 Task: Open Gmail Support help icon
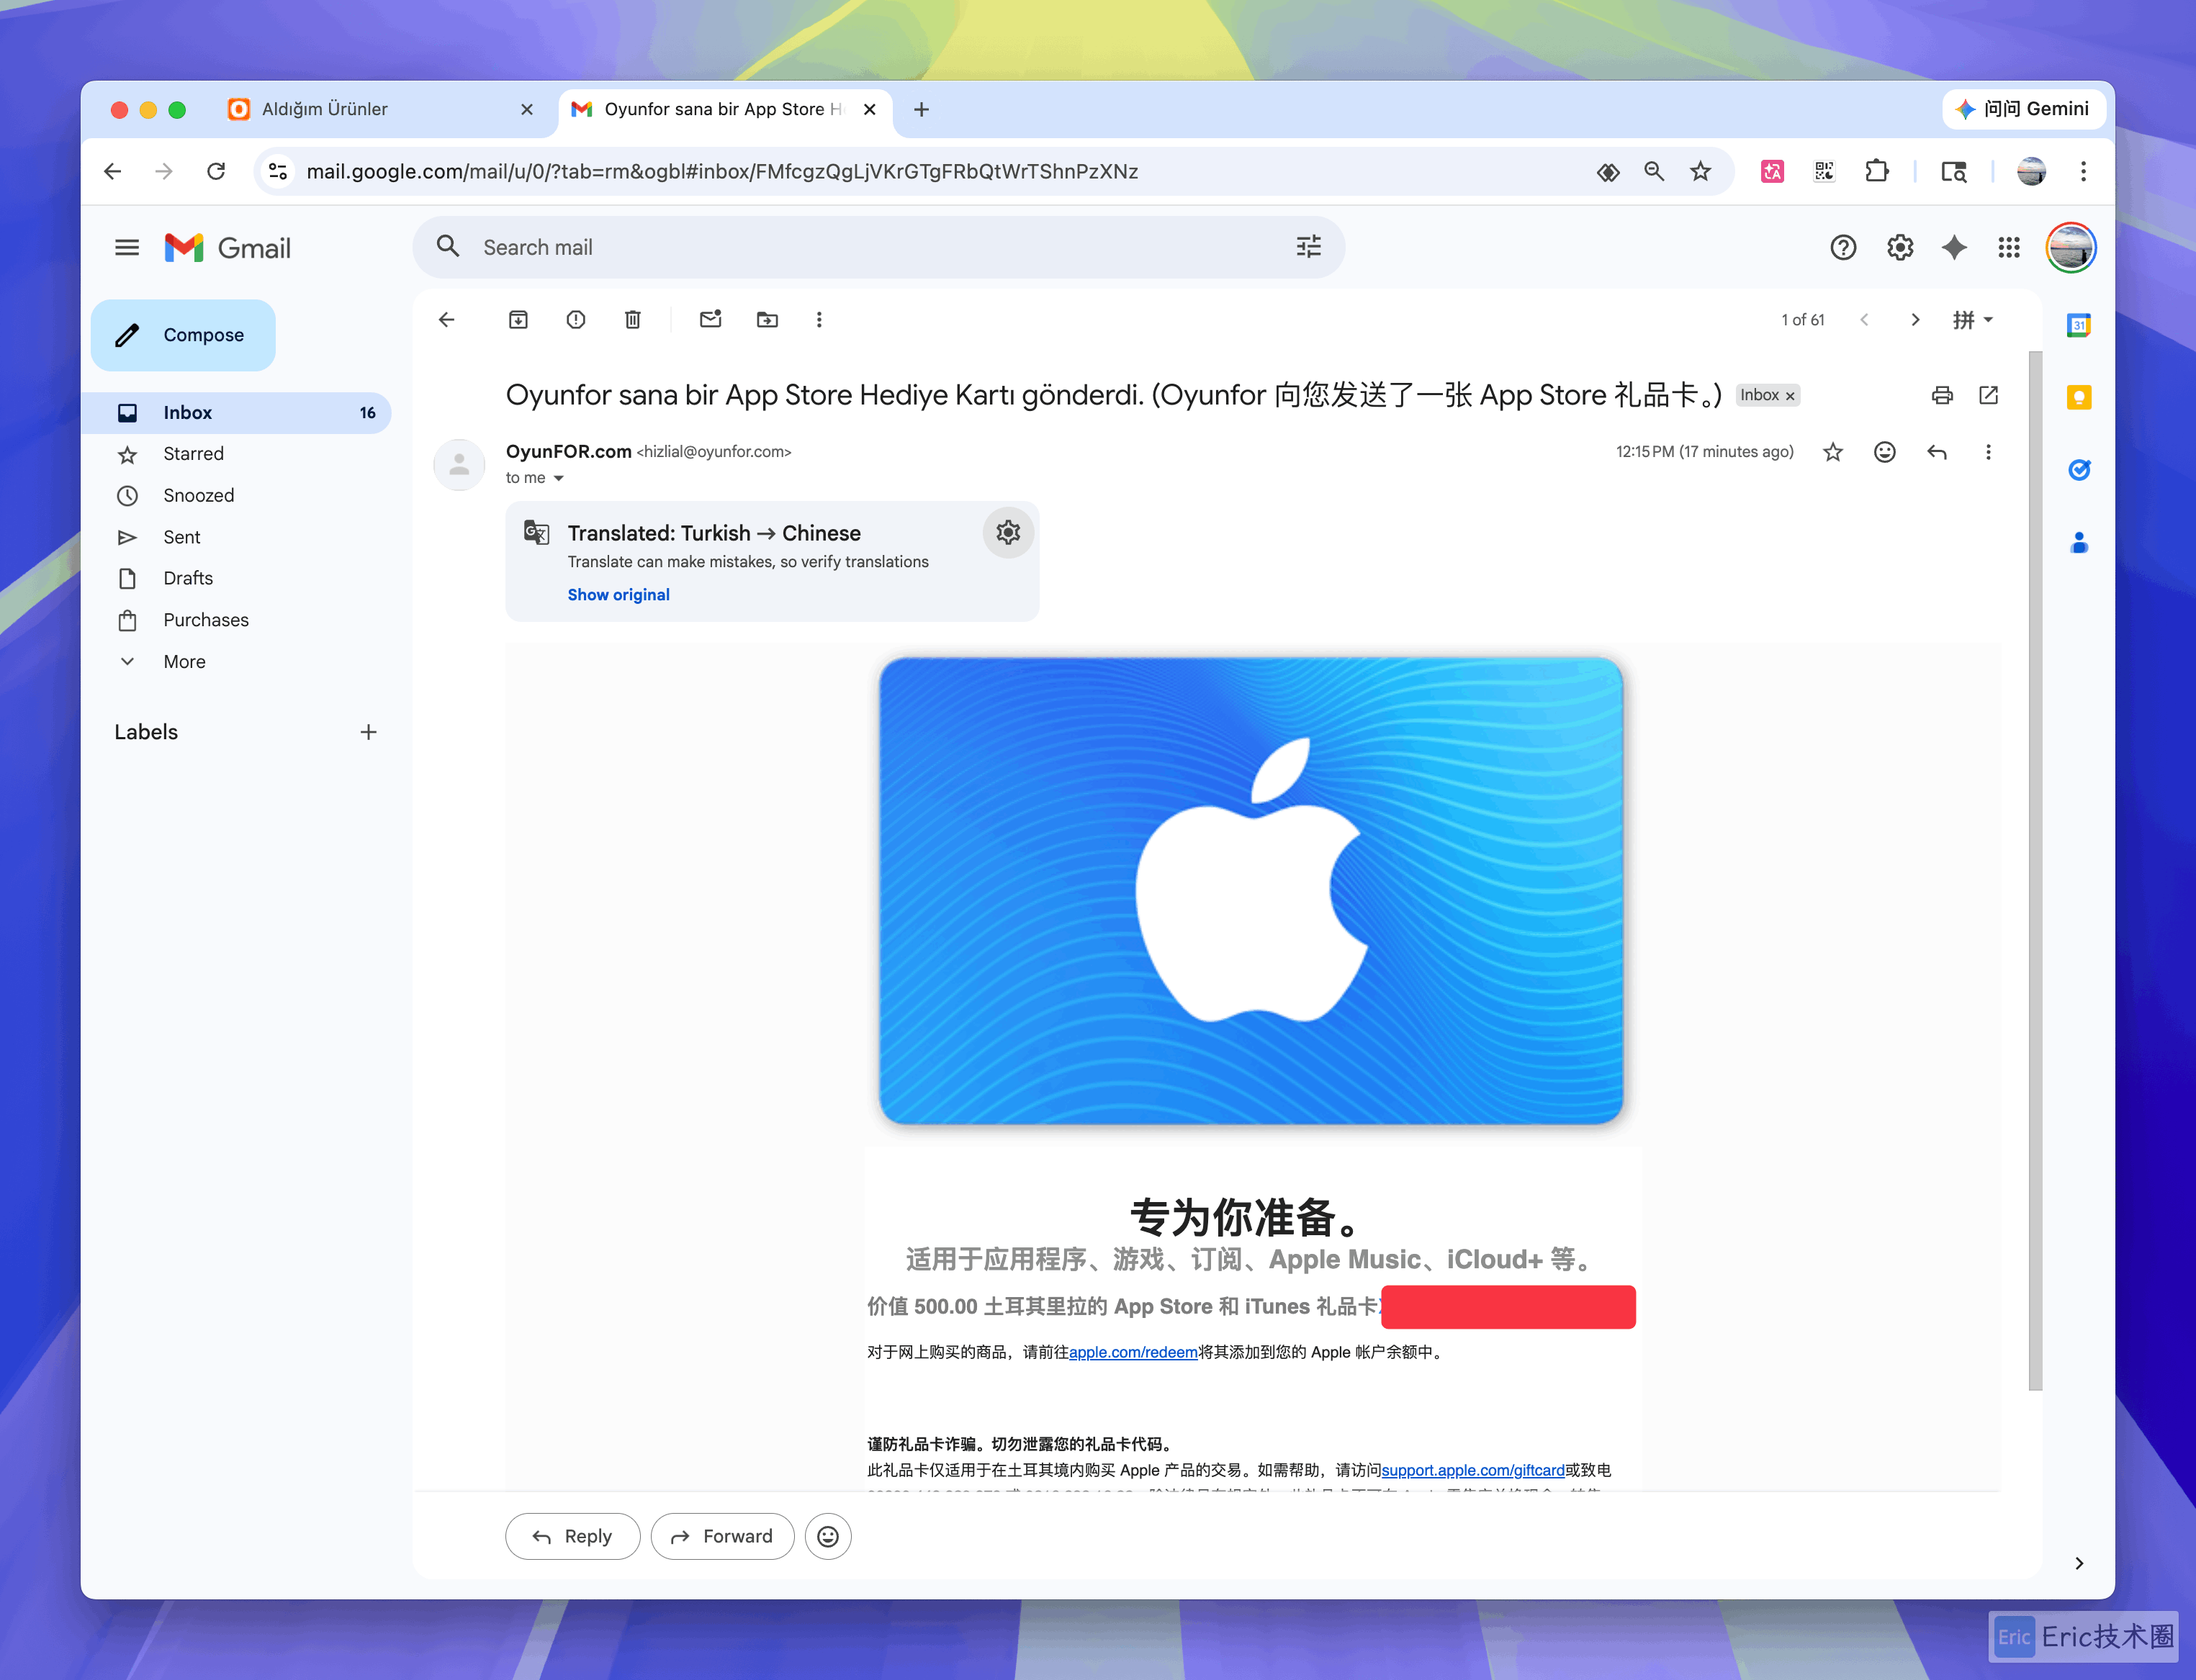(1843, 248)
